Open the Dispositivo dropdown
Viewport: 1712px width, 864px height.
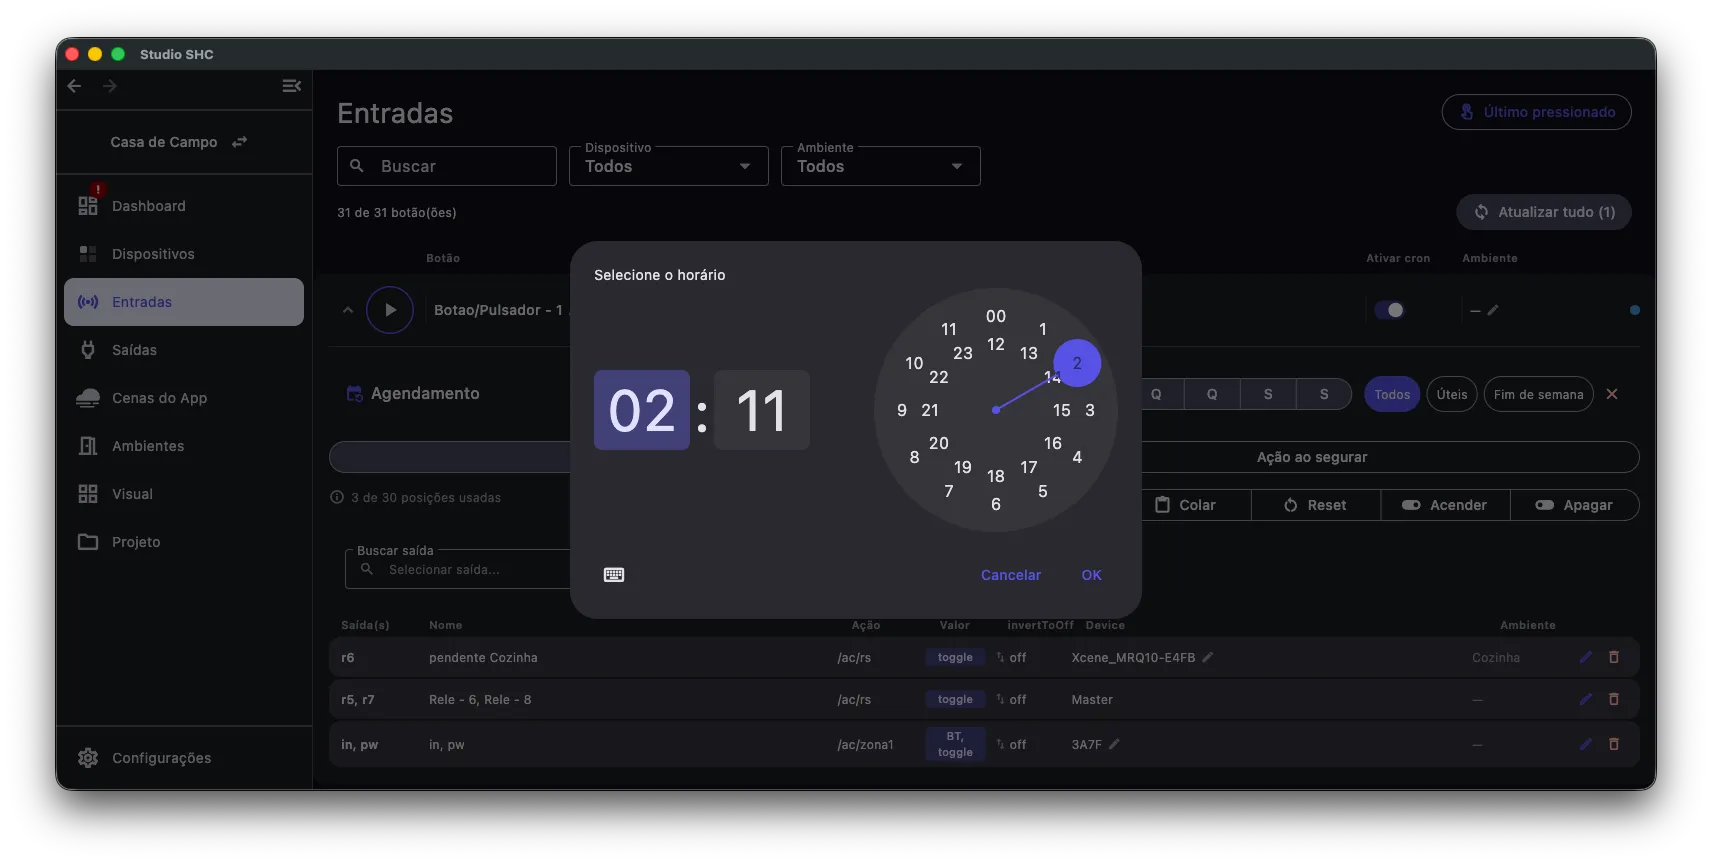click(x=669, y=166)
